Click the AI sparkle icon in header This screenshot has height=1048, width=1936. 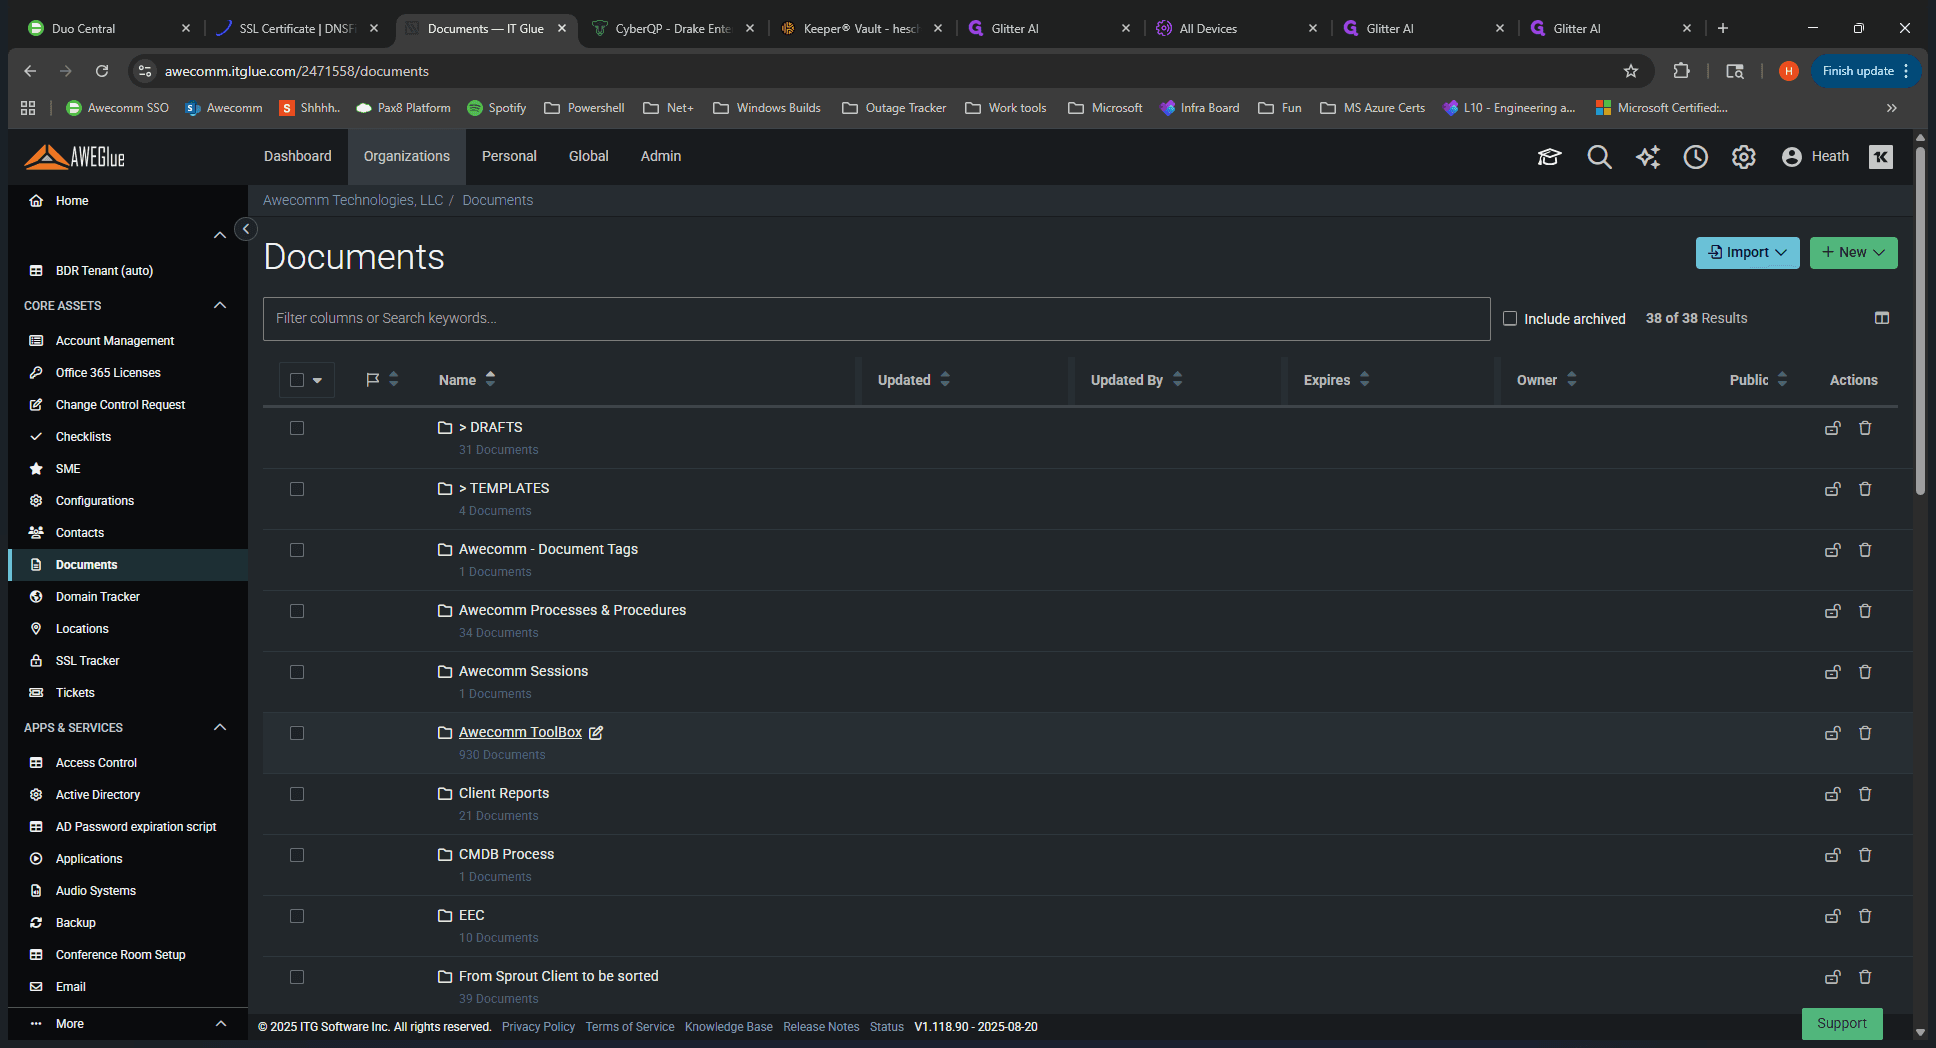[1647, 157]
